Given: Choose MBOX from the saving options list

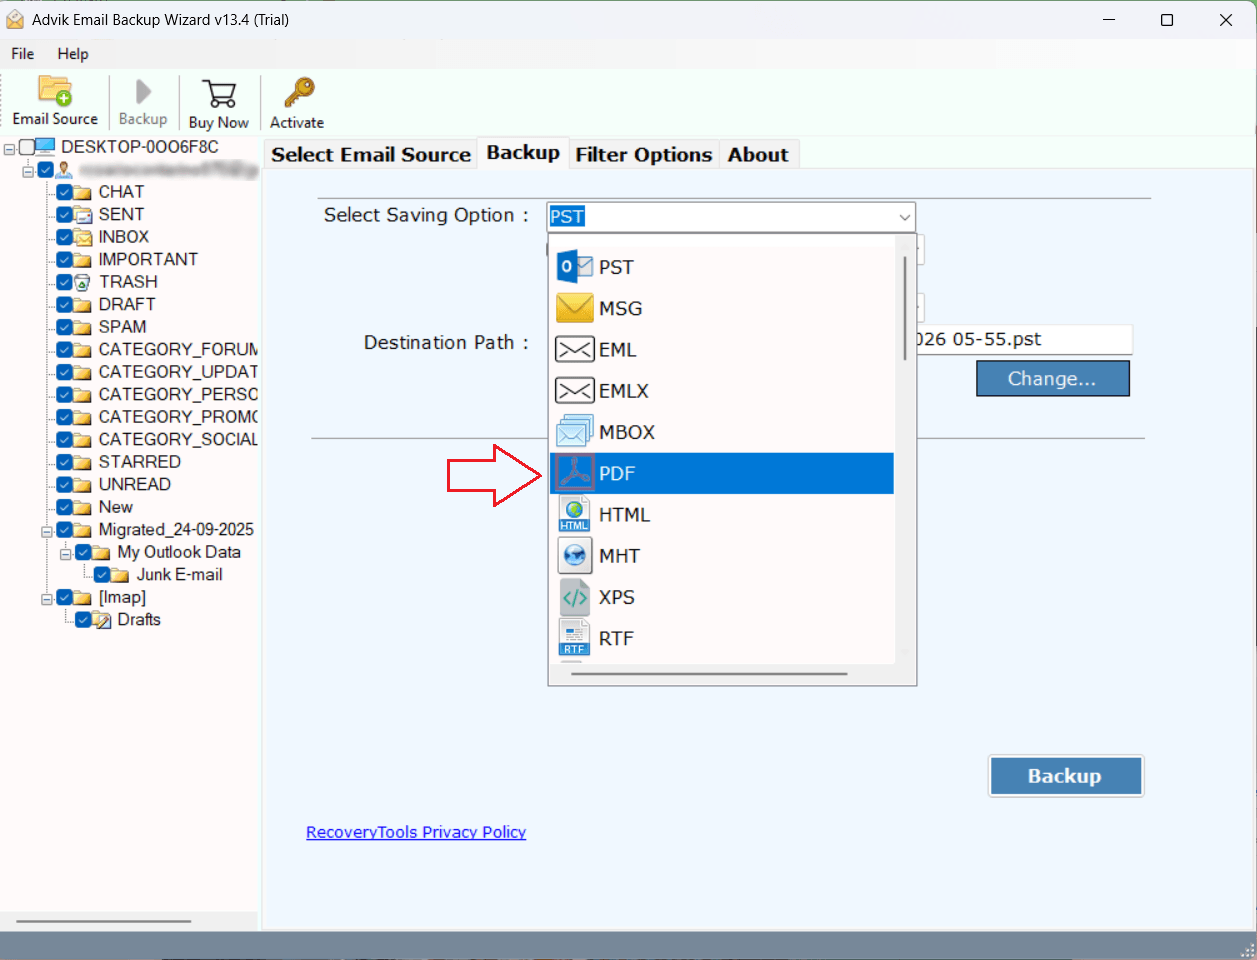Looking at the screenshot, I should [721, 432].
